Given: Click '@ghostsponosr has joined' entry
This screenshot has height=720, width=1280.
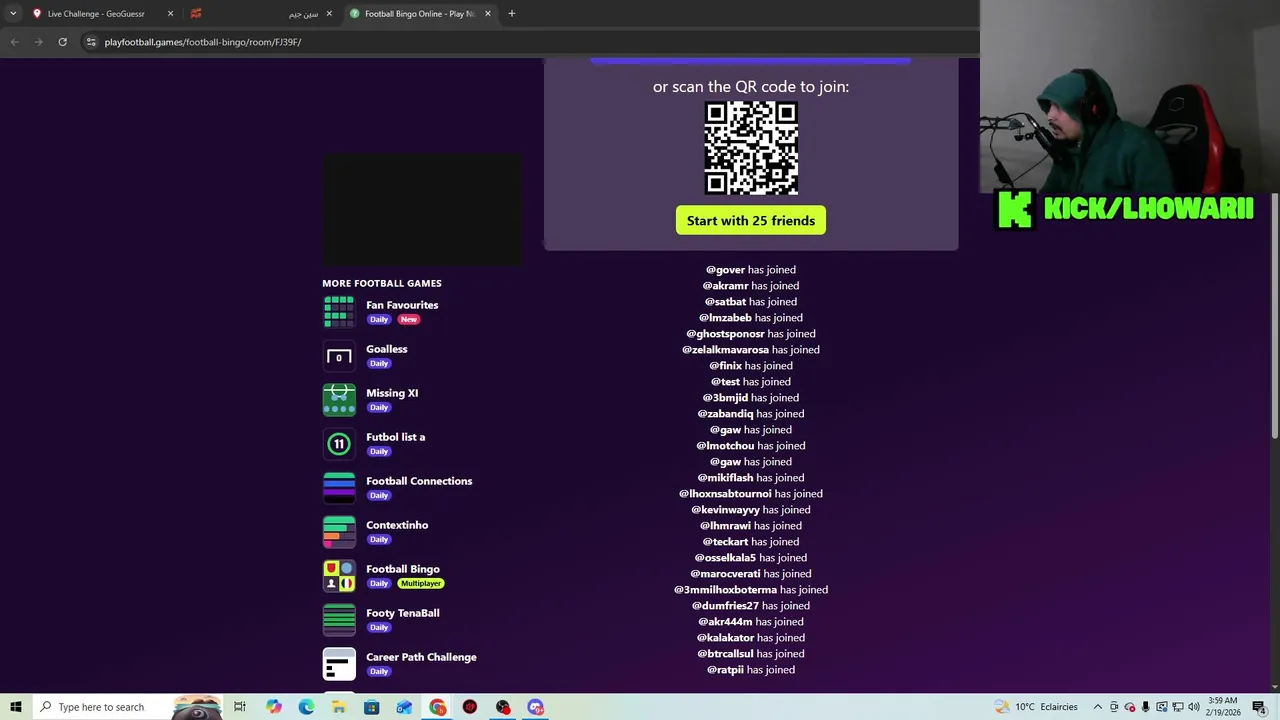Looking at the screenshot, I should pyautogui.click(x=751, y=334).
